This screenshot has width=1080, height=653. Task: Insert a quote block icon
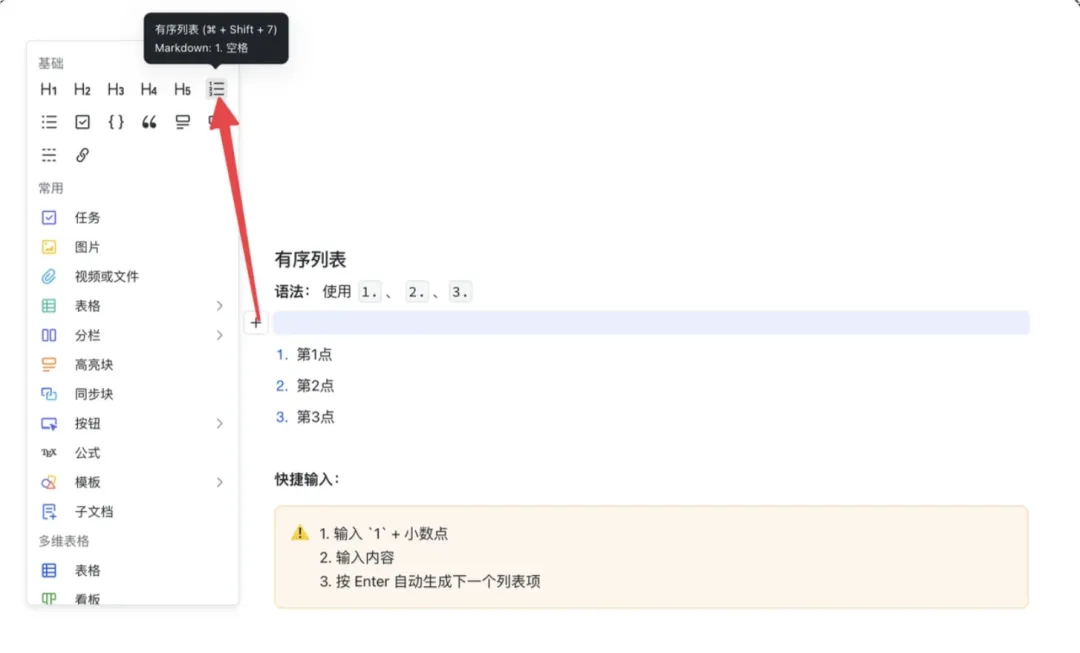[x=149, y=122]
